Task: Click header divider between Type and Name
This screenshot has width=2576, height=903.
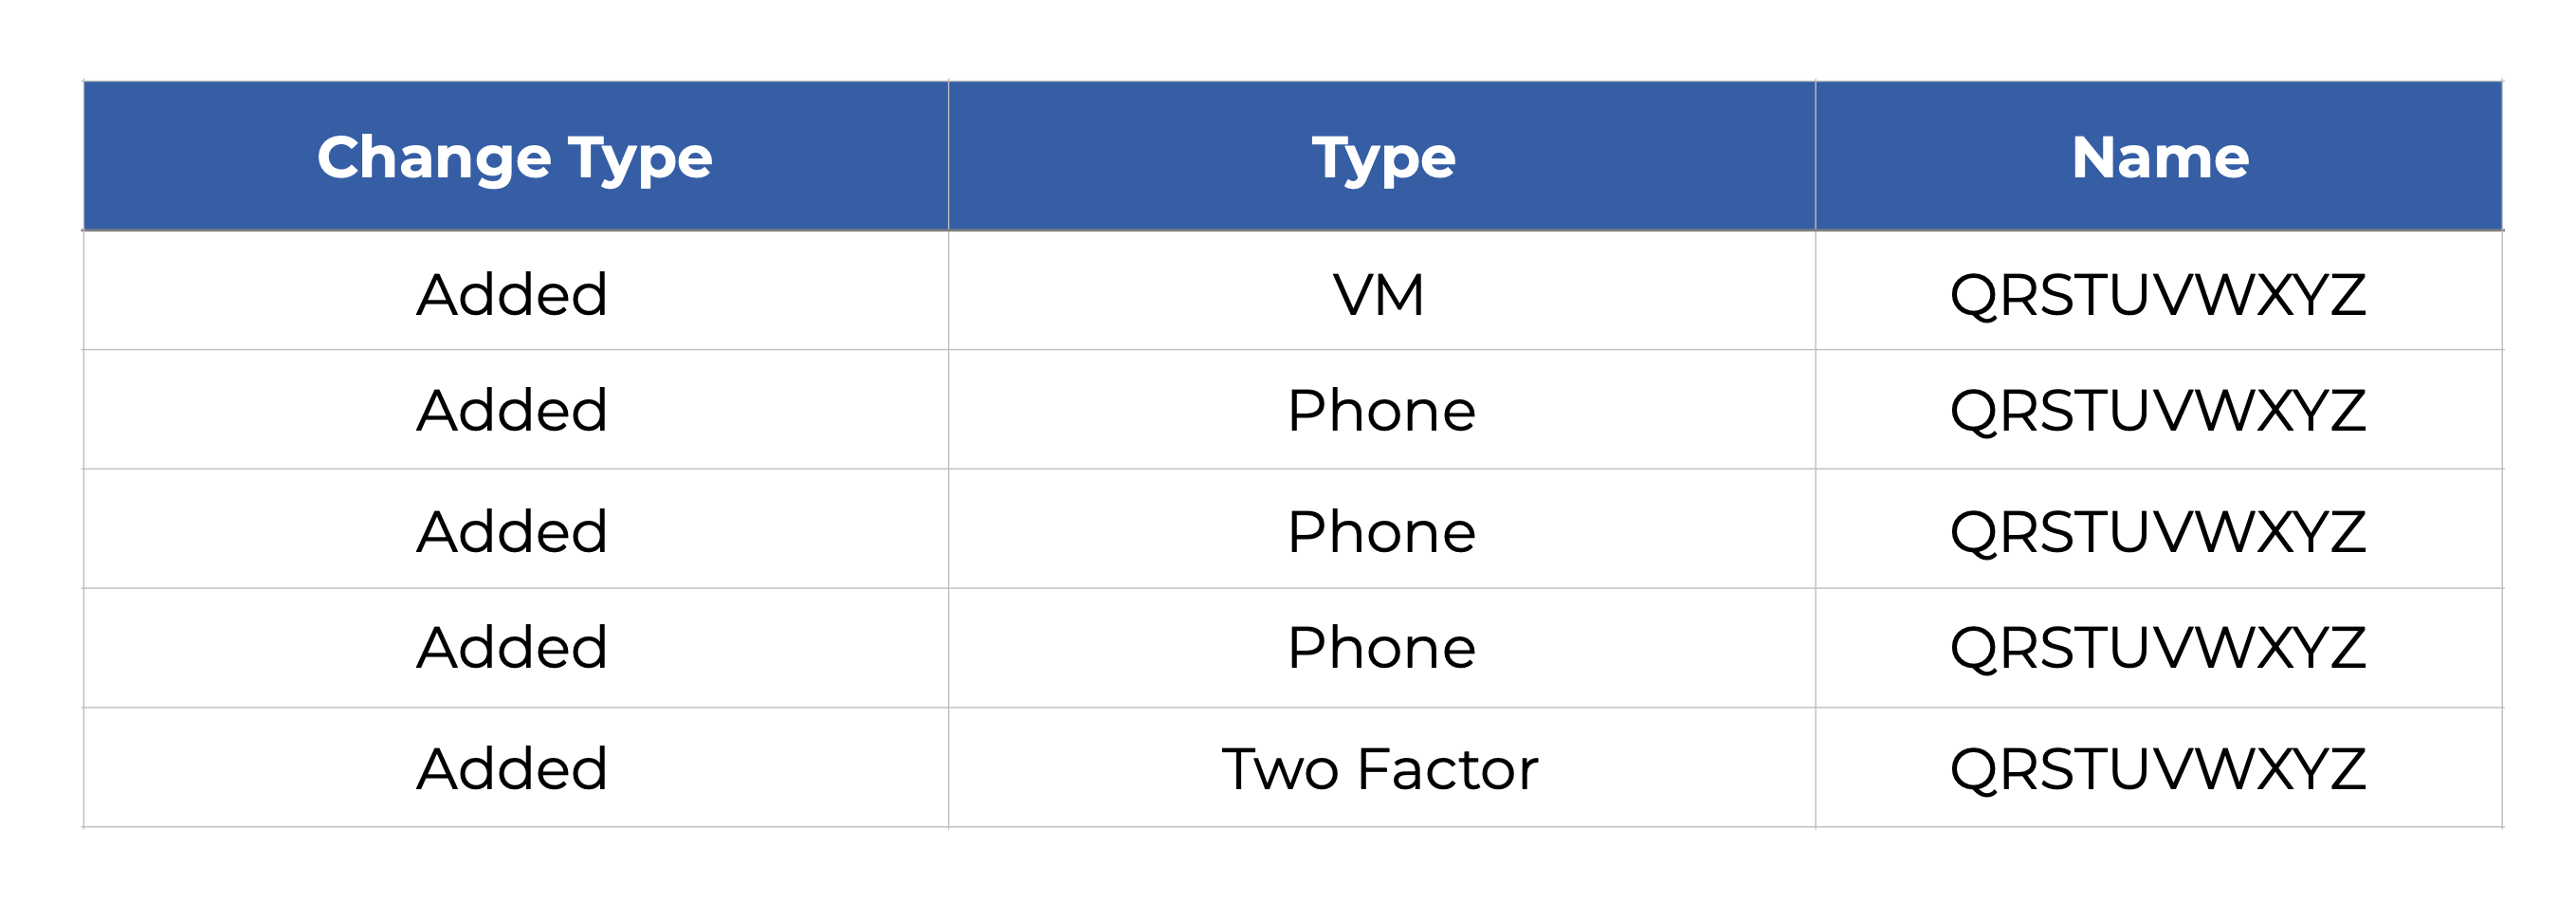Action: coord(1815,157)
